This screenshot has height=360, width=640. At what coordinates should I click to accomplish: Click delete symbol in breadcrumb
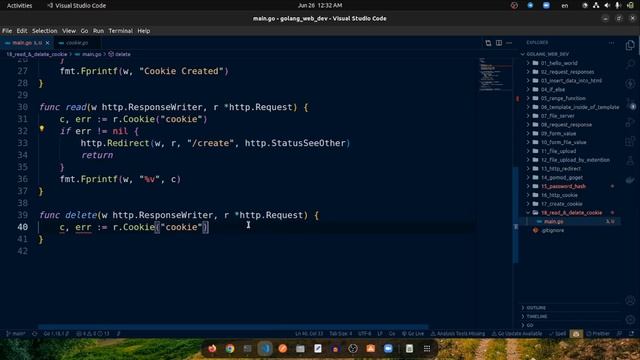(120, 54)
